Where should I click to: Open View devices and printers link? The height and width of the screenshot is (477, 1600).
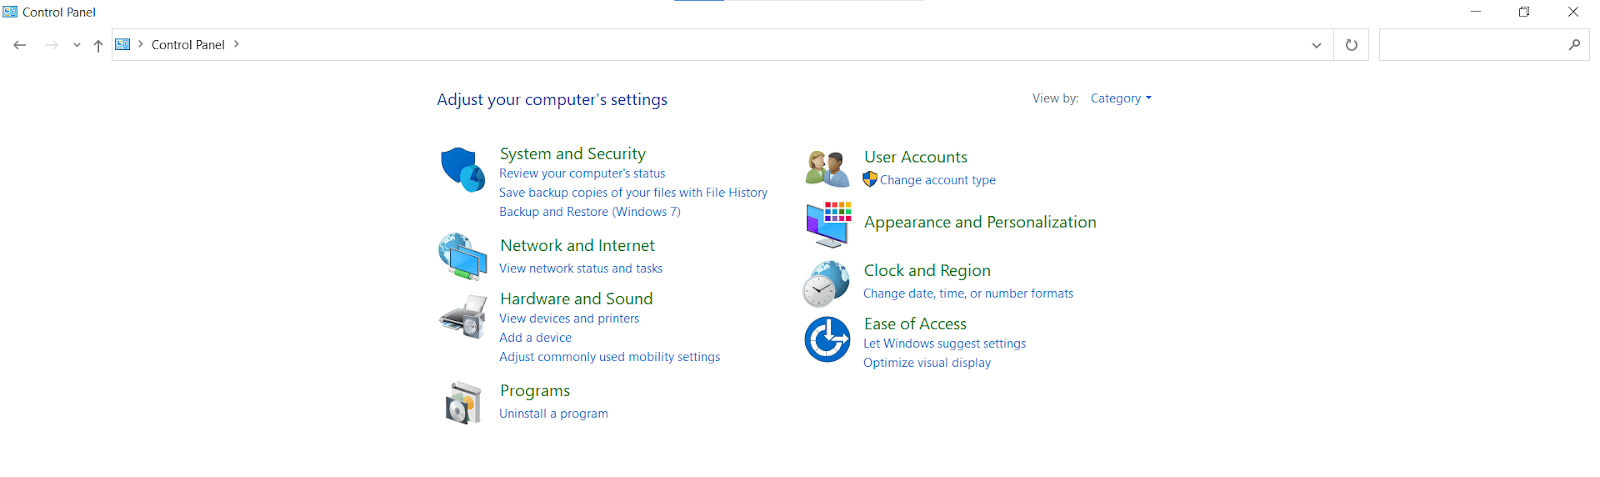569,319
